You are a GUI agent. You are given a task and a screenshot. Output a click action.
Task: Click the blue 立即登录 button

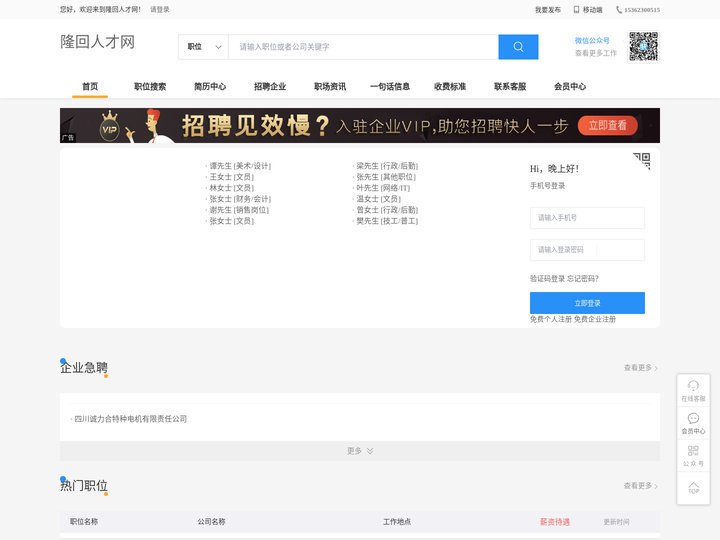pyautogui.click(x=587, y=303)
